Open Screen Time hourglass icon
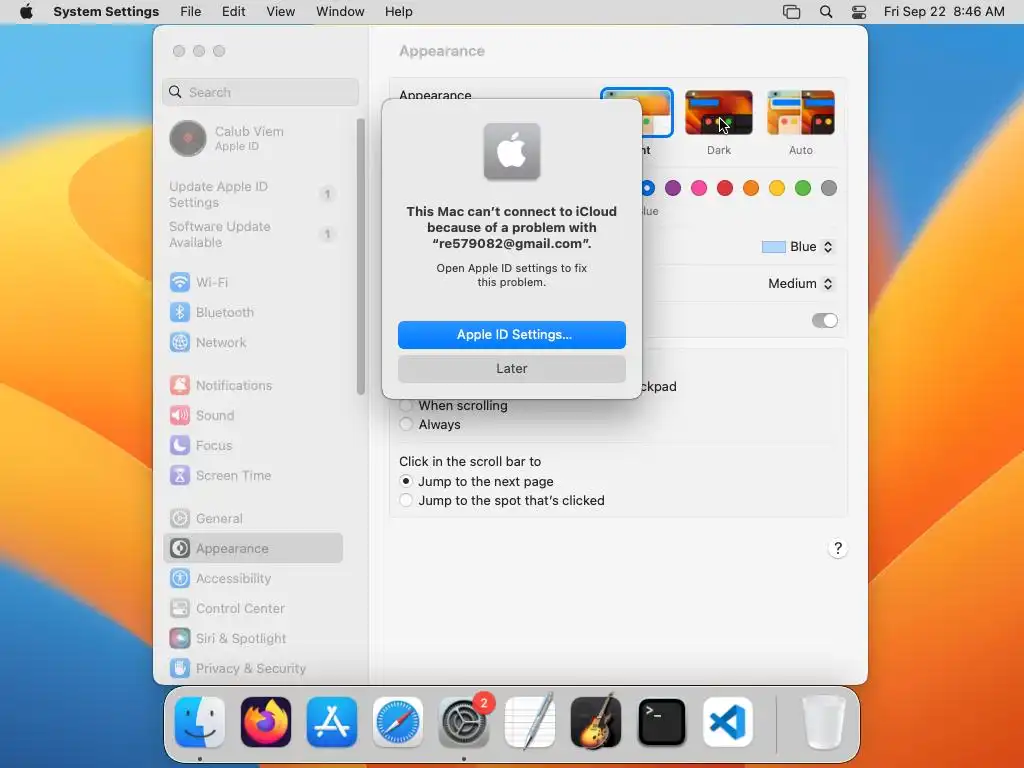 [180, 475]
